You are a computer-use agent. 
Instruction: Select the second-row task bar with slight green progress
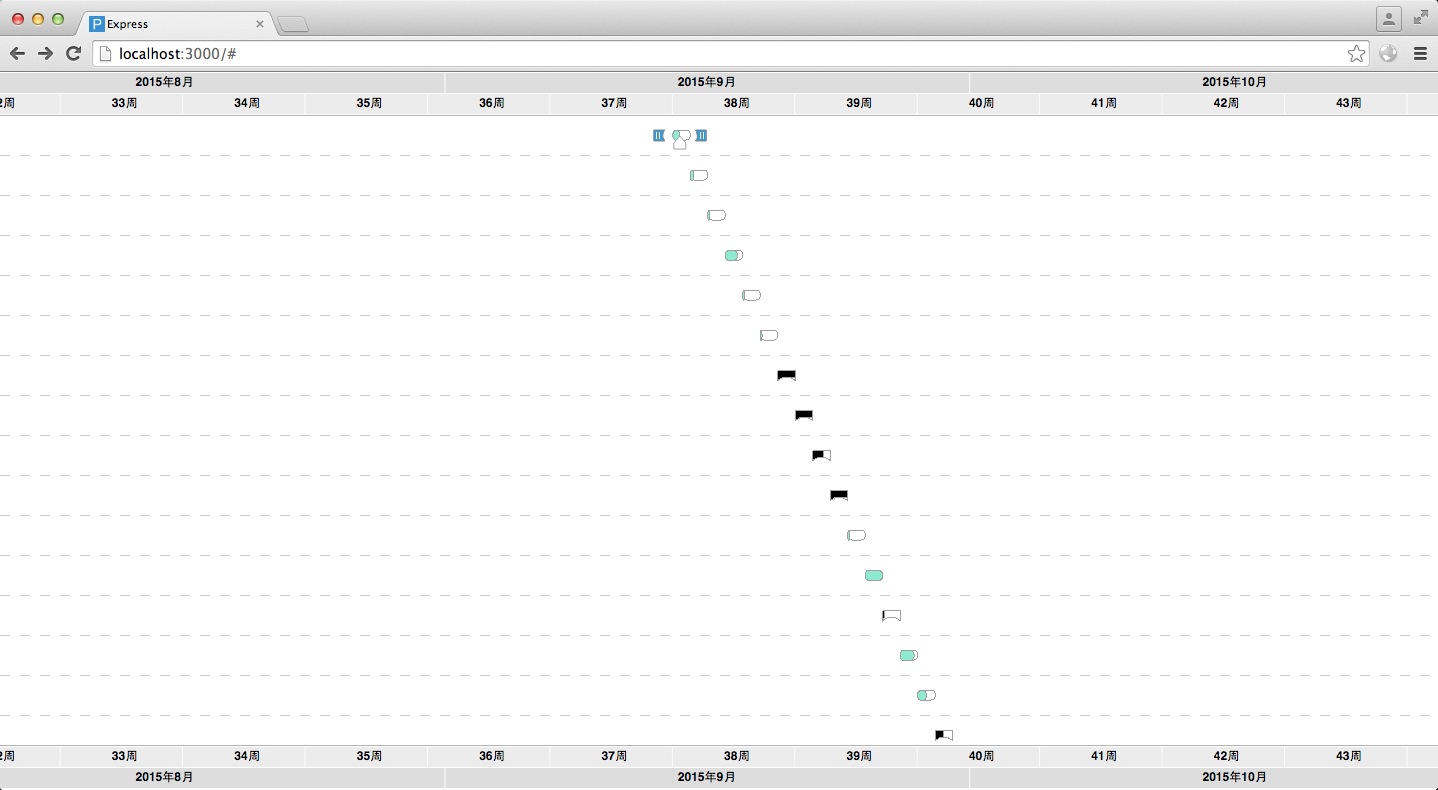699,175
